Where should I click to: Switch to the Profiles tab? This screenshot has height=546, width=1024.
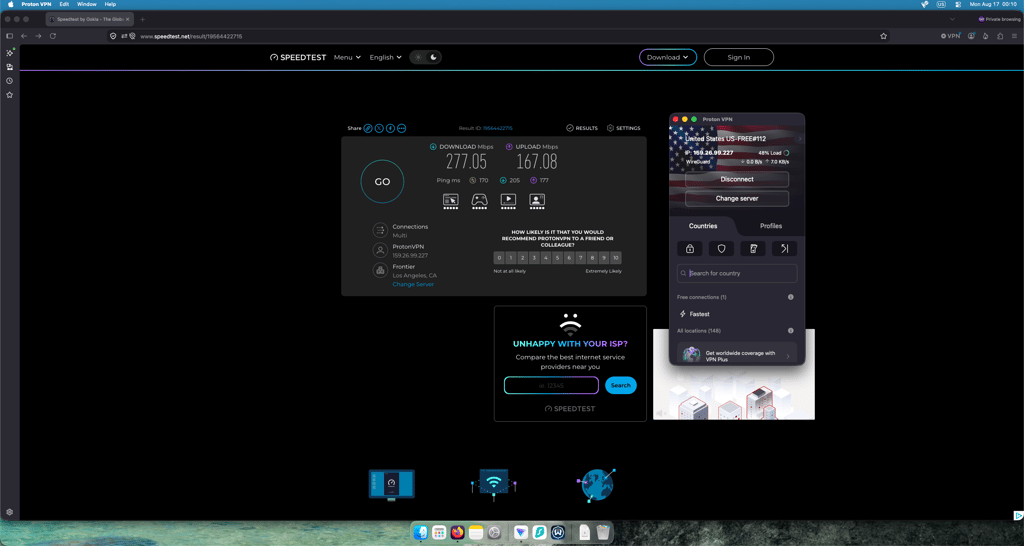[771, 226]
